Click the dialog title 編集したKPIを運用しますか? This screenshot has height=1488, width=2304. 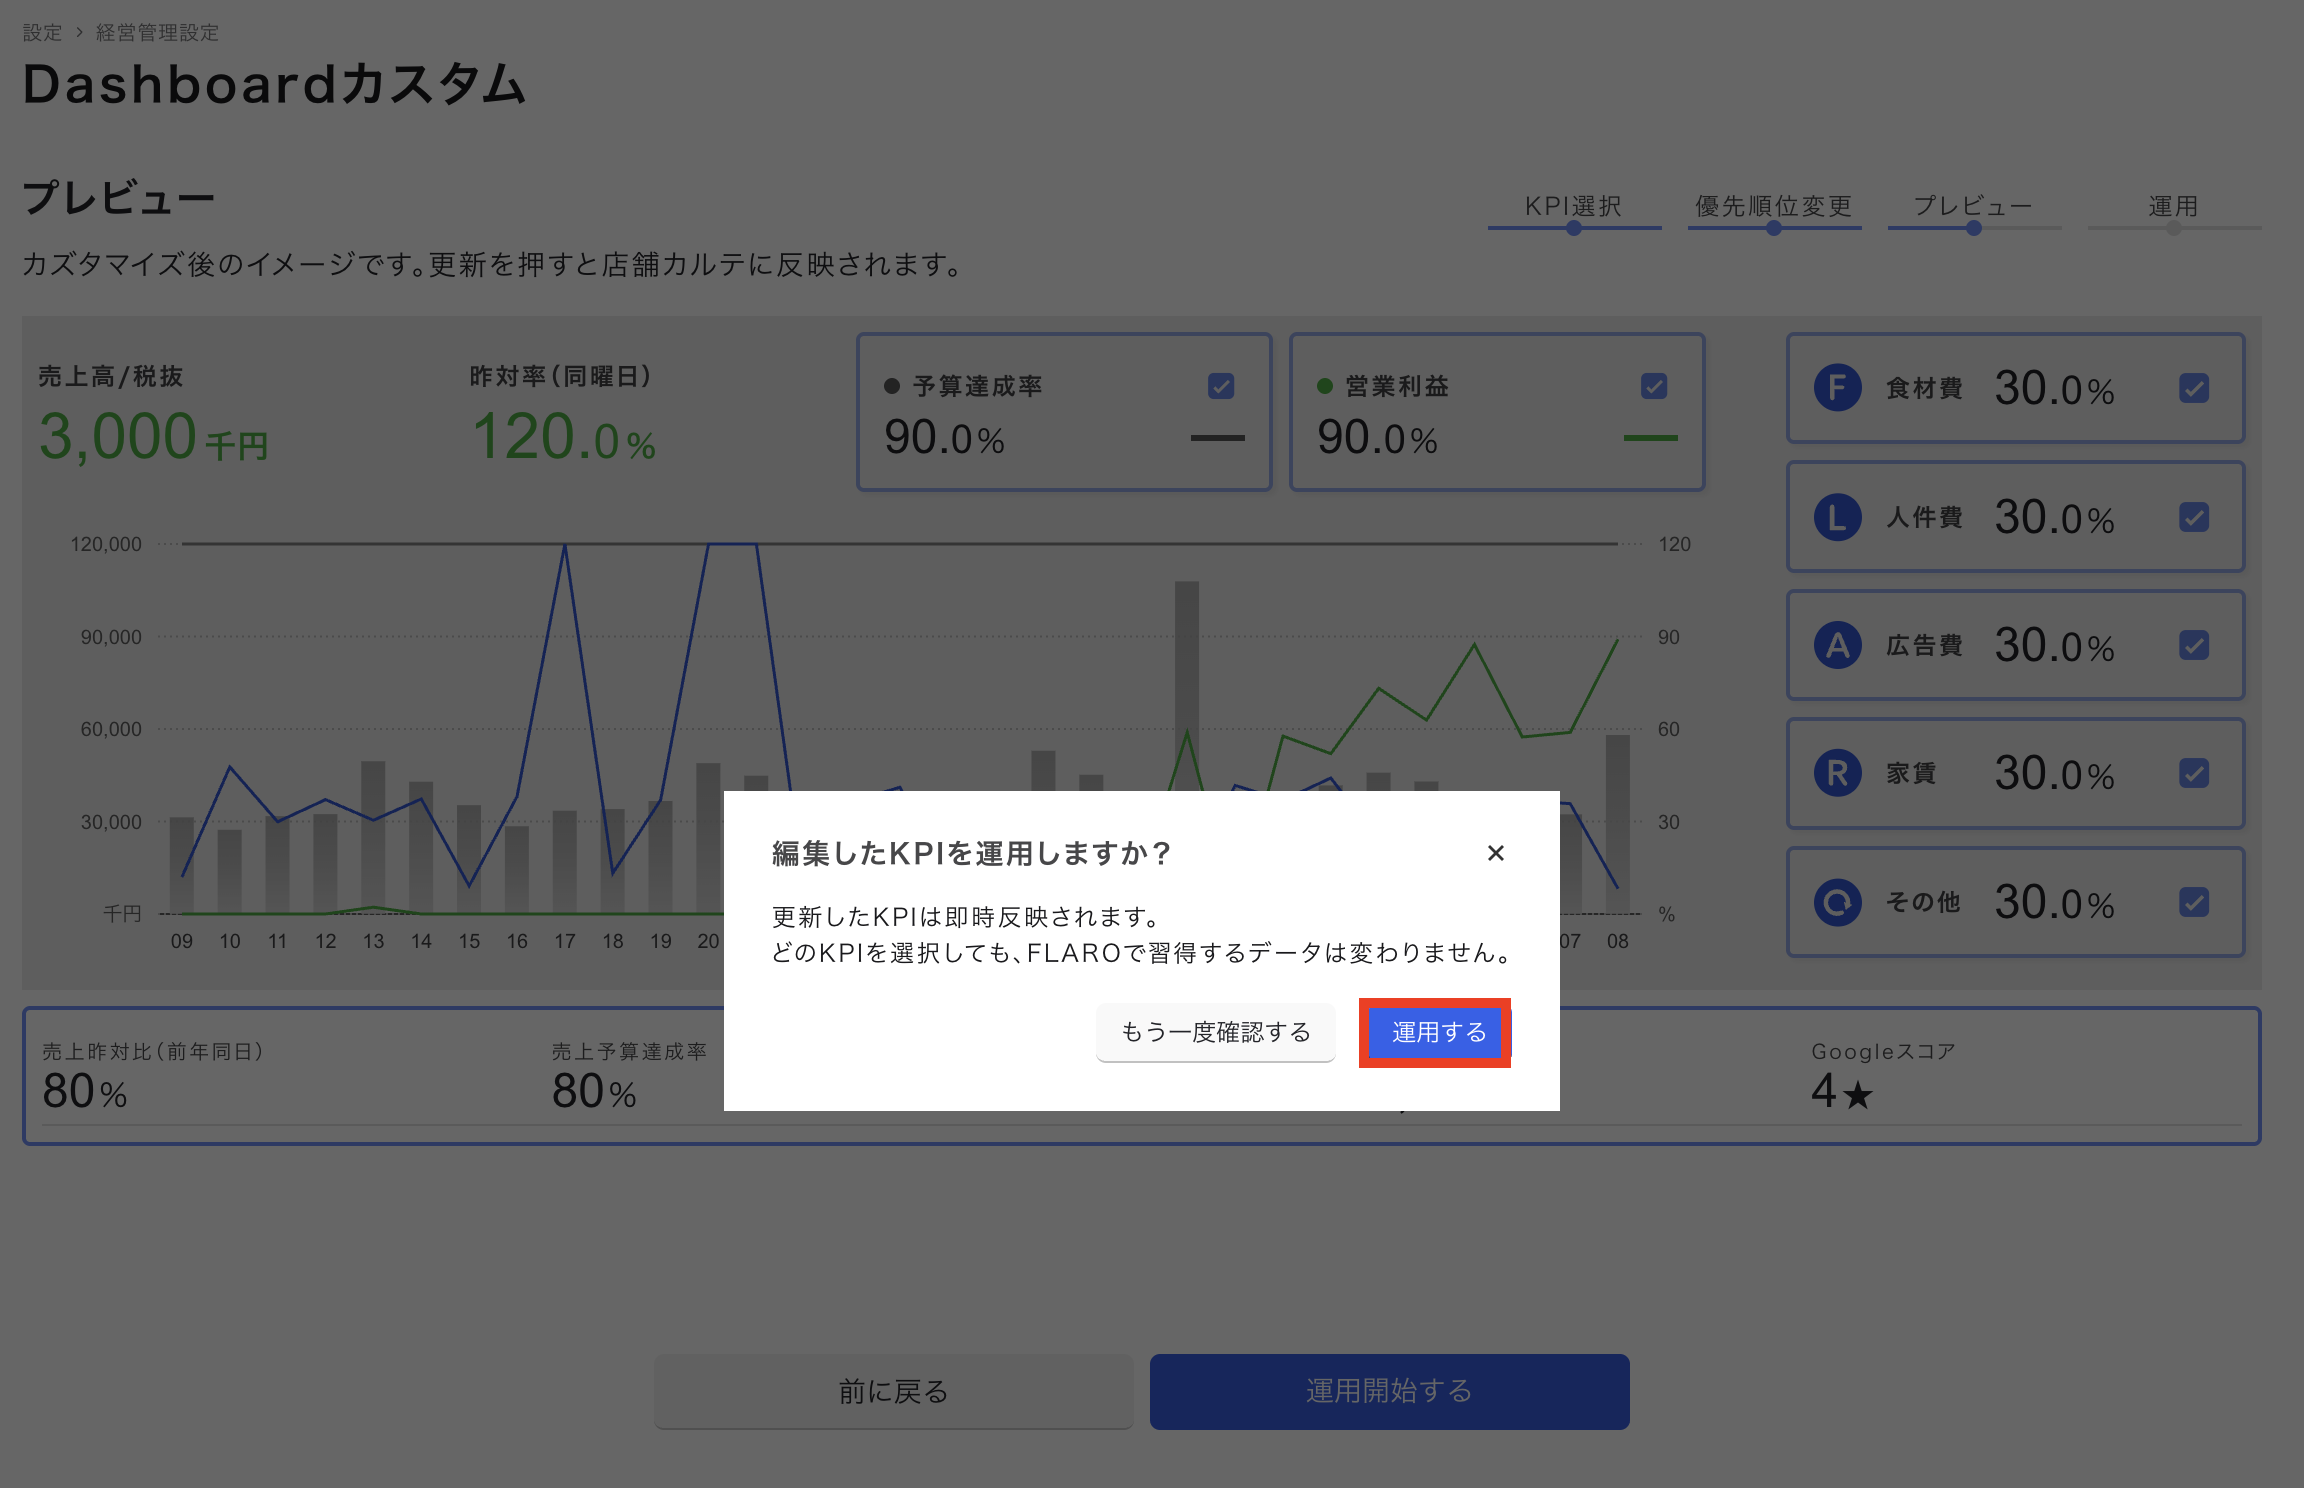pyautogui.click(x=970, y=853)
